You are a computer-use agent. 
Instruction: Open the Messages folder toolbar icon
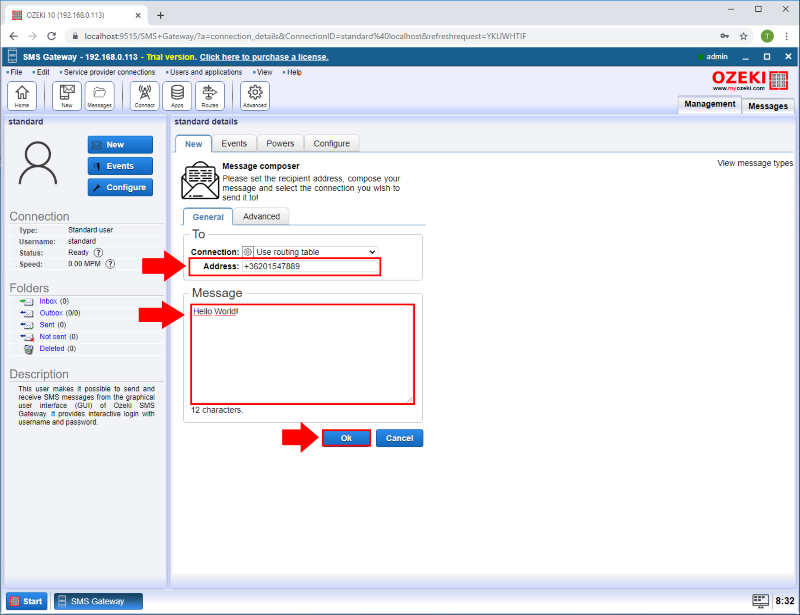99,95
